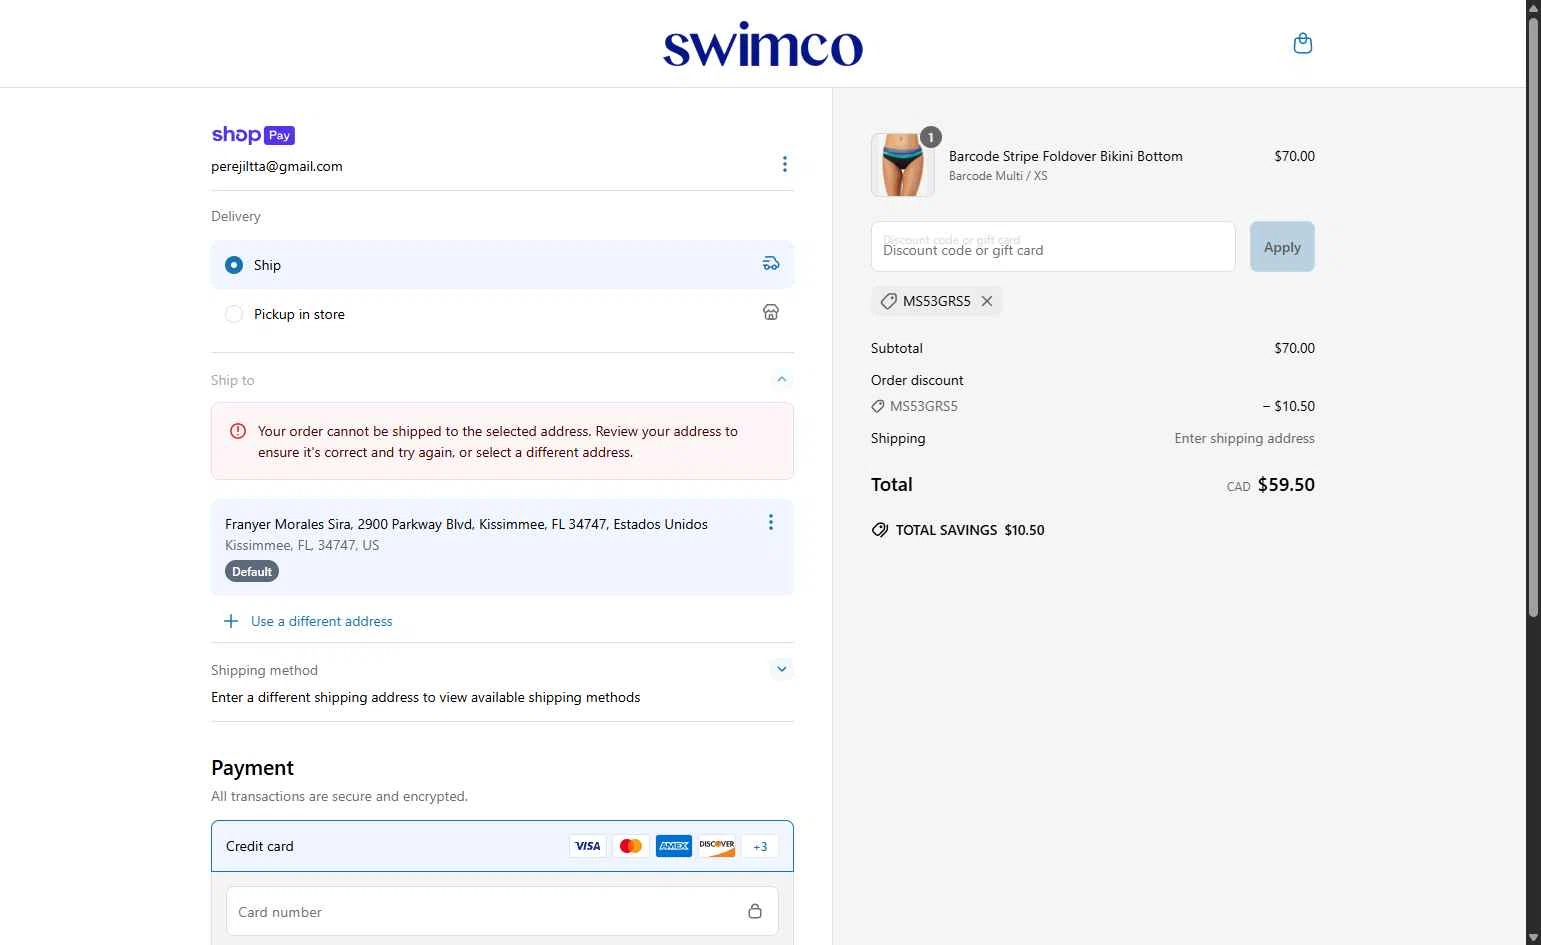
Task: Click the shipping error message text
Action: (498, 442)
